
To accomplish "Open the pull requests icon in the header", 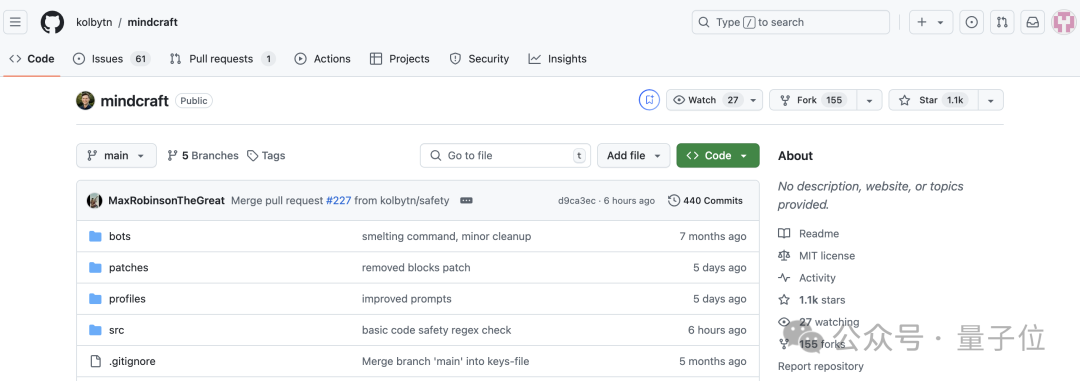I will point(1002,22).
